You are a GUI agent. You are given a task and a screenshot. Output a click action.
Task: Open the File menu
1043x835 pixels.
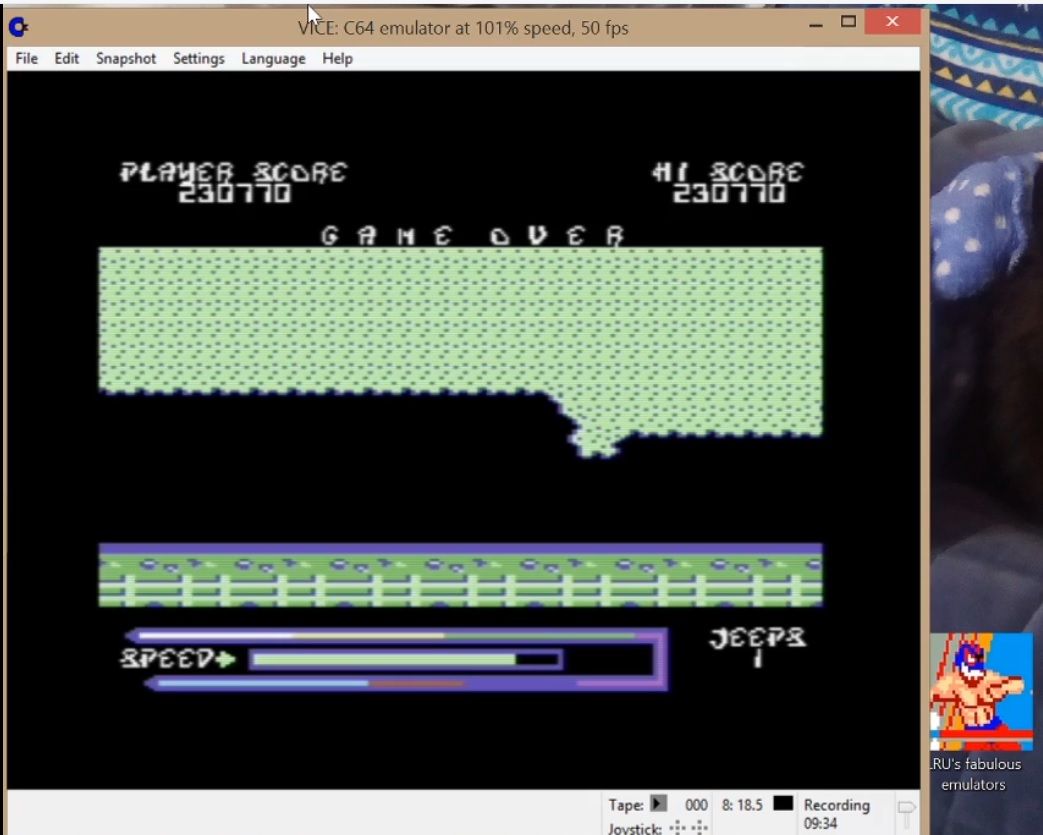coord(27,59)
